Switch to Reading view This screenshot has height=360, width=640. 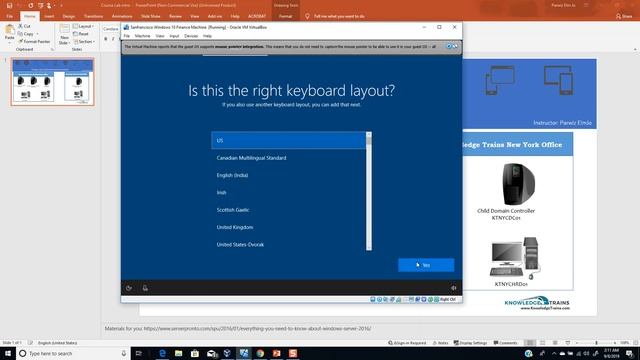tap(555, 343)
